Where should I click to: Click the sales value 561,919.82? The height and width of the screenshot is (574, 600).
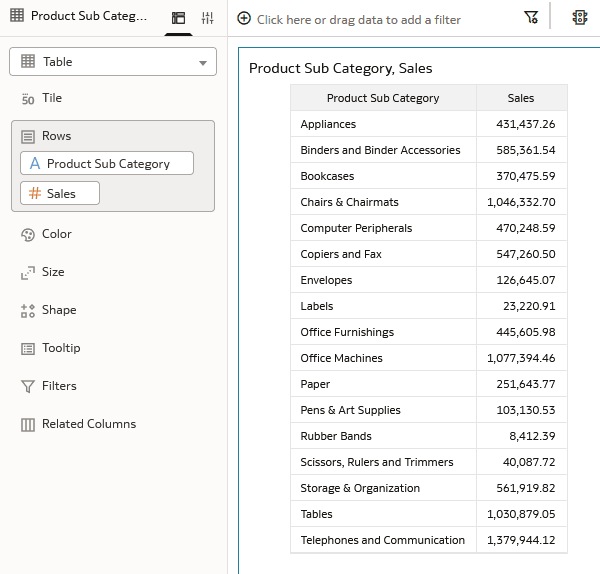pyautogui.click(x=526, y=488)
